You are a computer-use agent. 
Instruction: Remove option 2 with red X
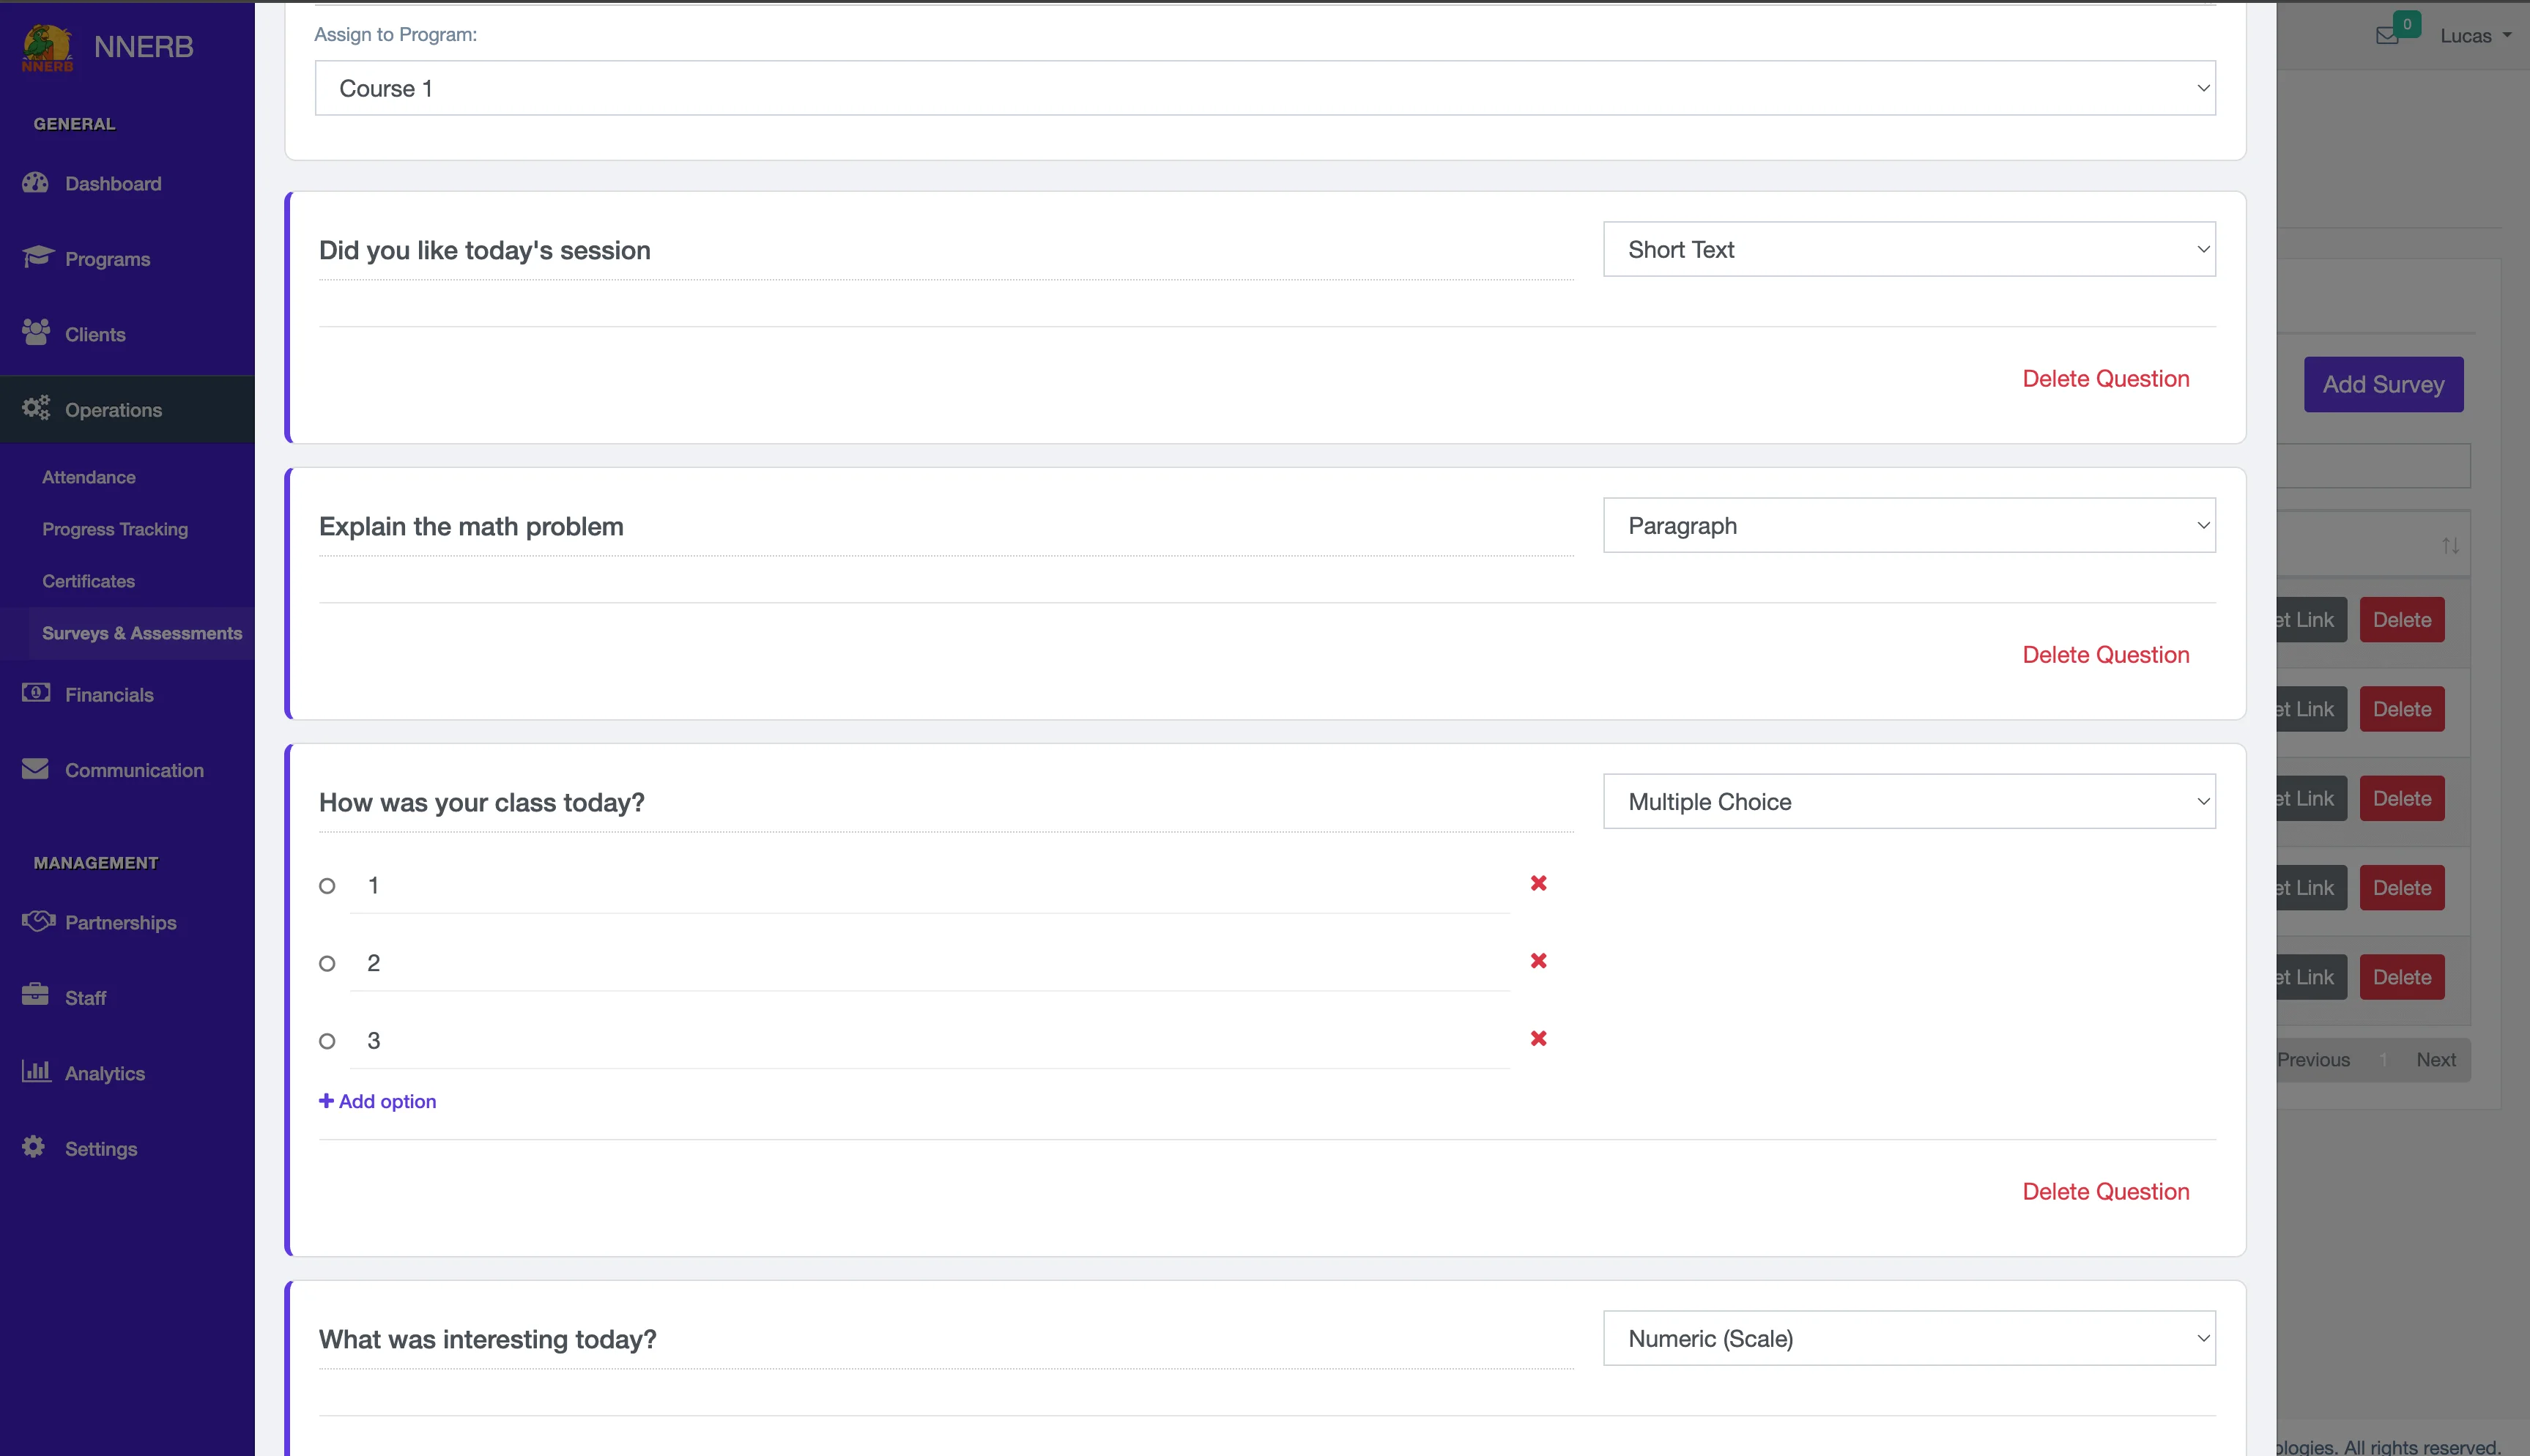tap(1538, 961)
